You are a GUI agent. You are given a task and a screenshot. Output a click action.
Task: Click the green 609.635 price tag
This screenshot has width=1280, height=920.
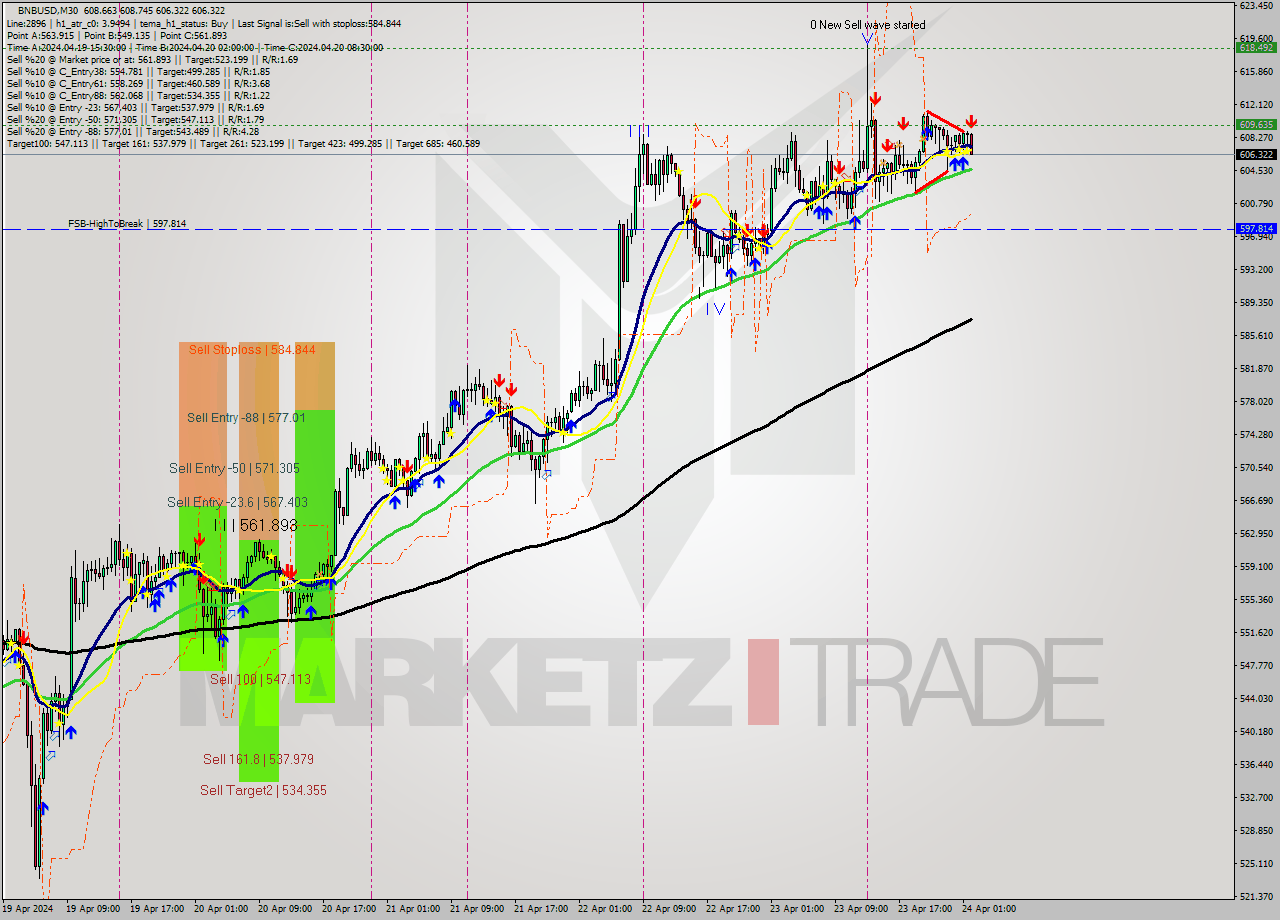click(1256, 125)
